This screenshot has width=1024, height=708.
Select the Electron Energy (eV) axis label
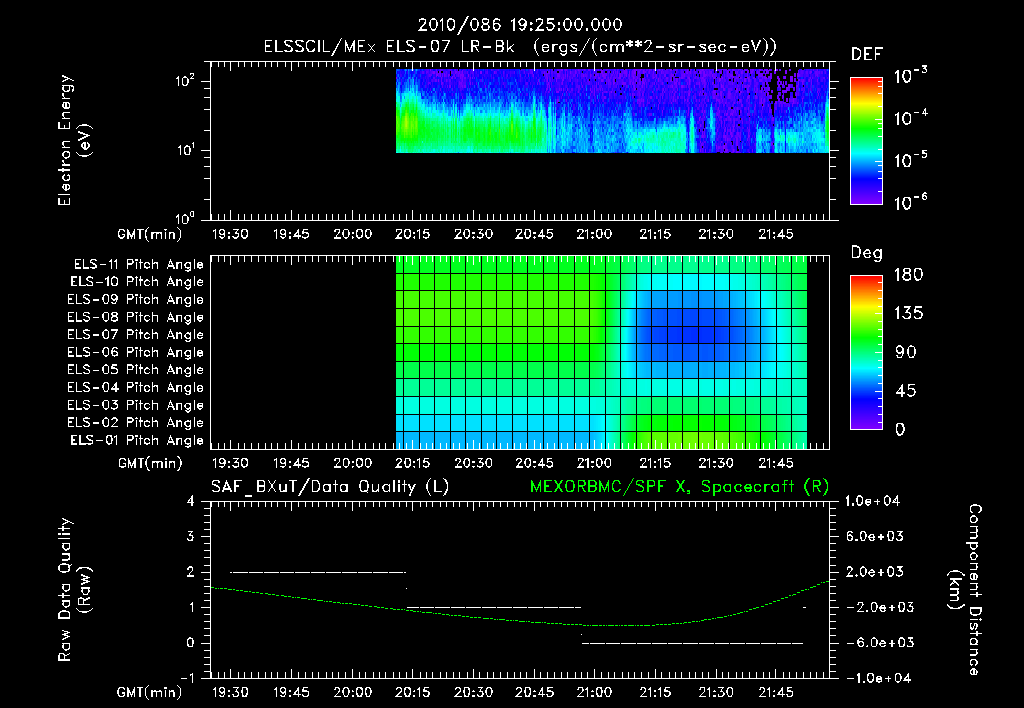[74, 140]
